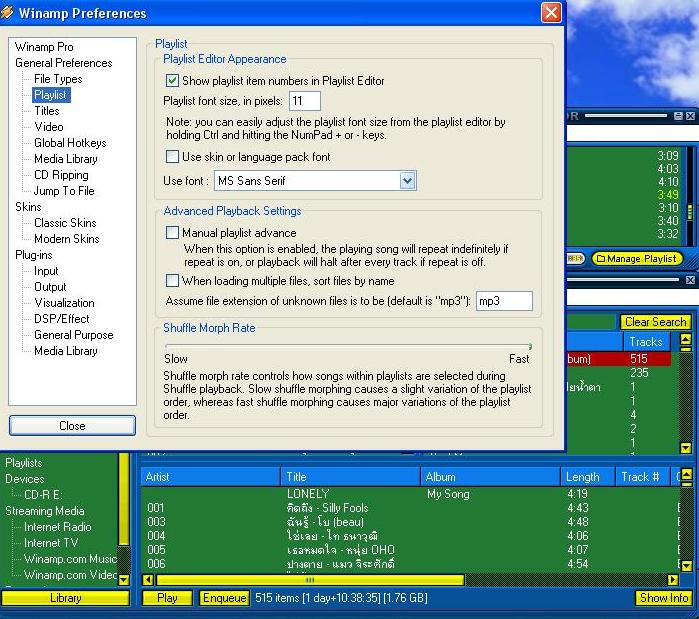Viewport: 699px width, 619px height.
Task: Open the Video preferences page
Action: (x=49, y=127)
